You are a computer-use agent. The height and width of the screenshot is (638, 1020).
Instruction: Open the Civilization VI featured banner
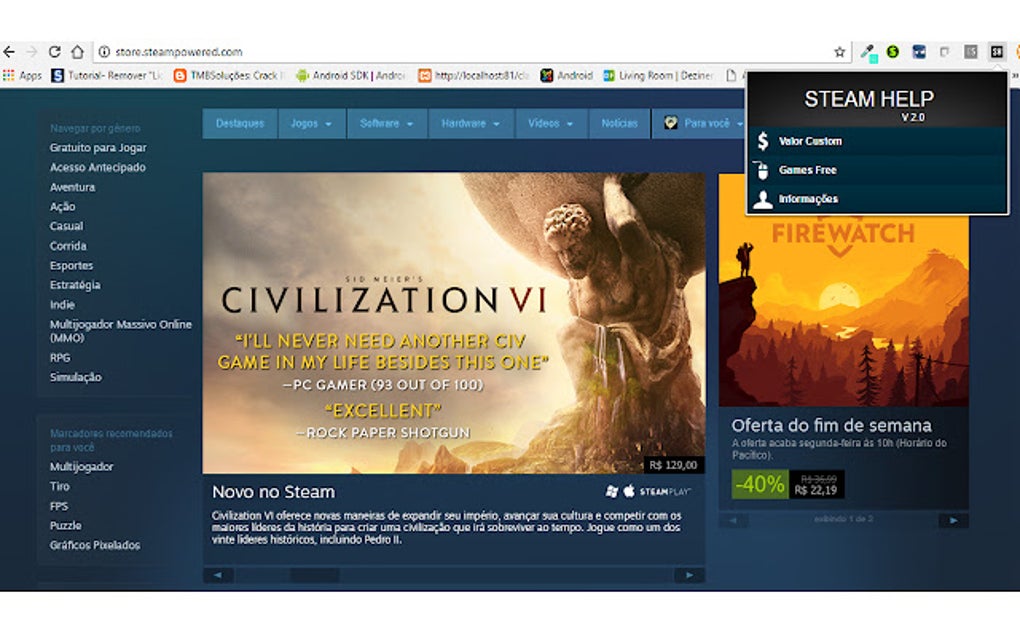pos(453,323)
